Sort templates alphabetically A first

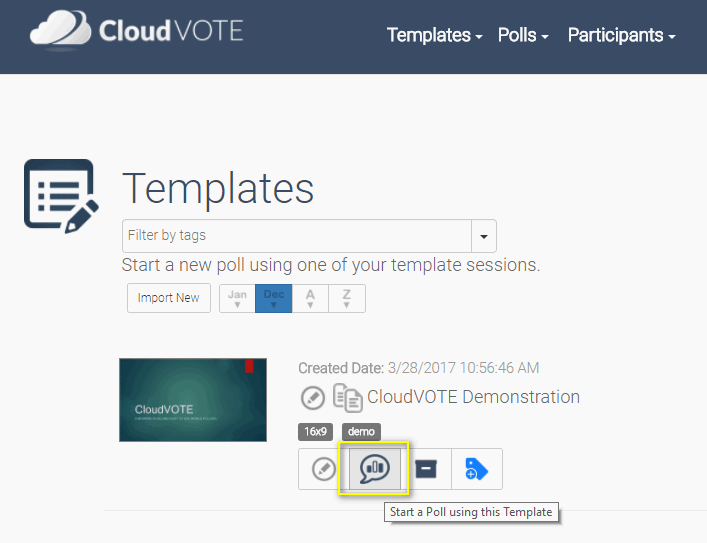(x=310, y=298)
